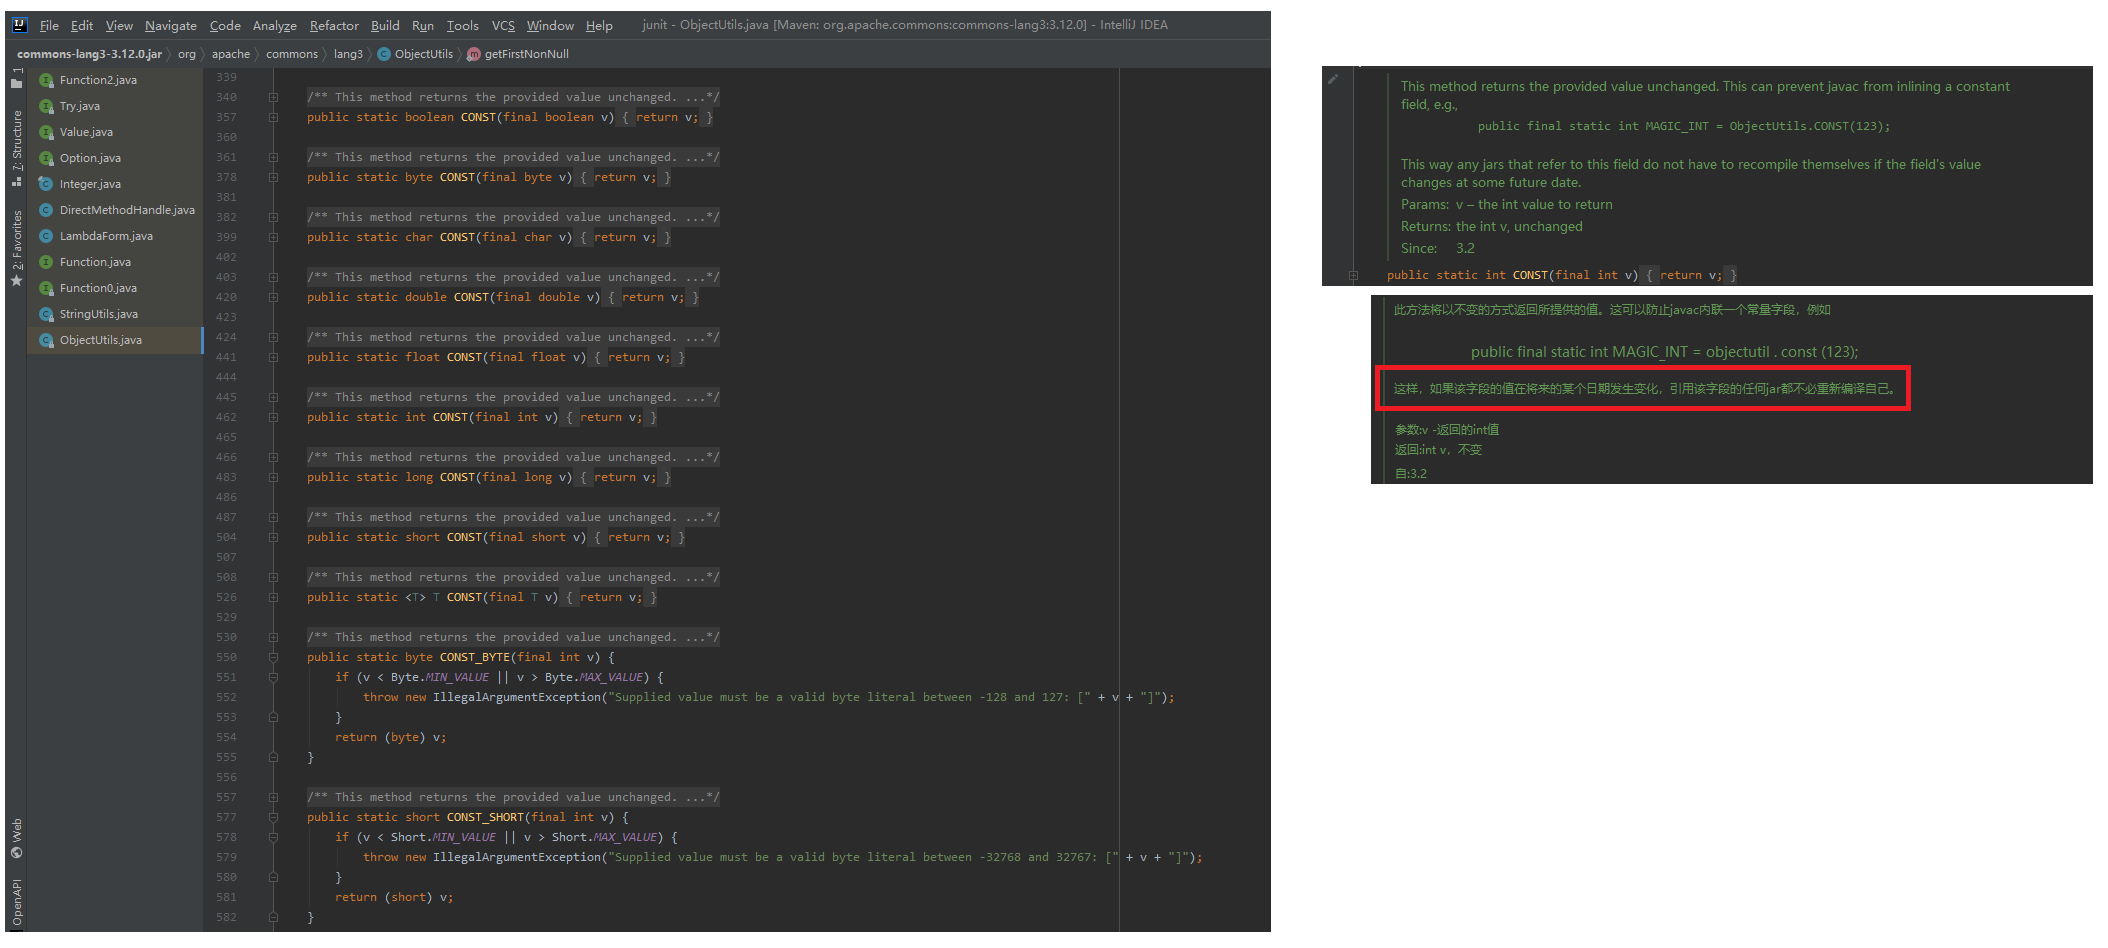Open the VCS menu
Viewport: 2108px width, 948px height.
click(503, 25)
